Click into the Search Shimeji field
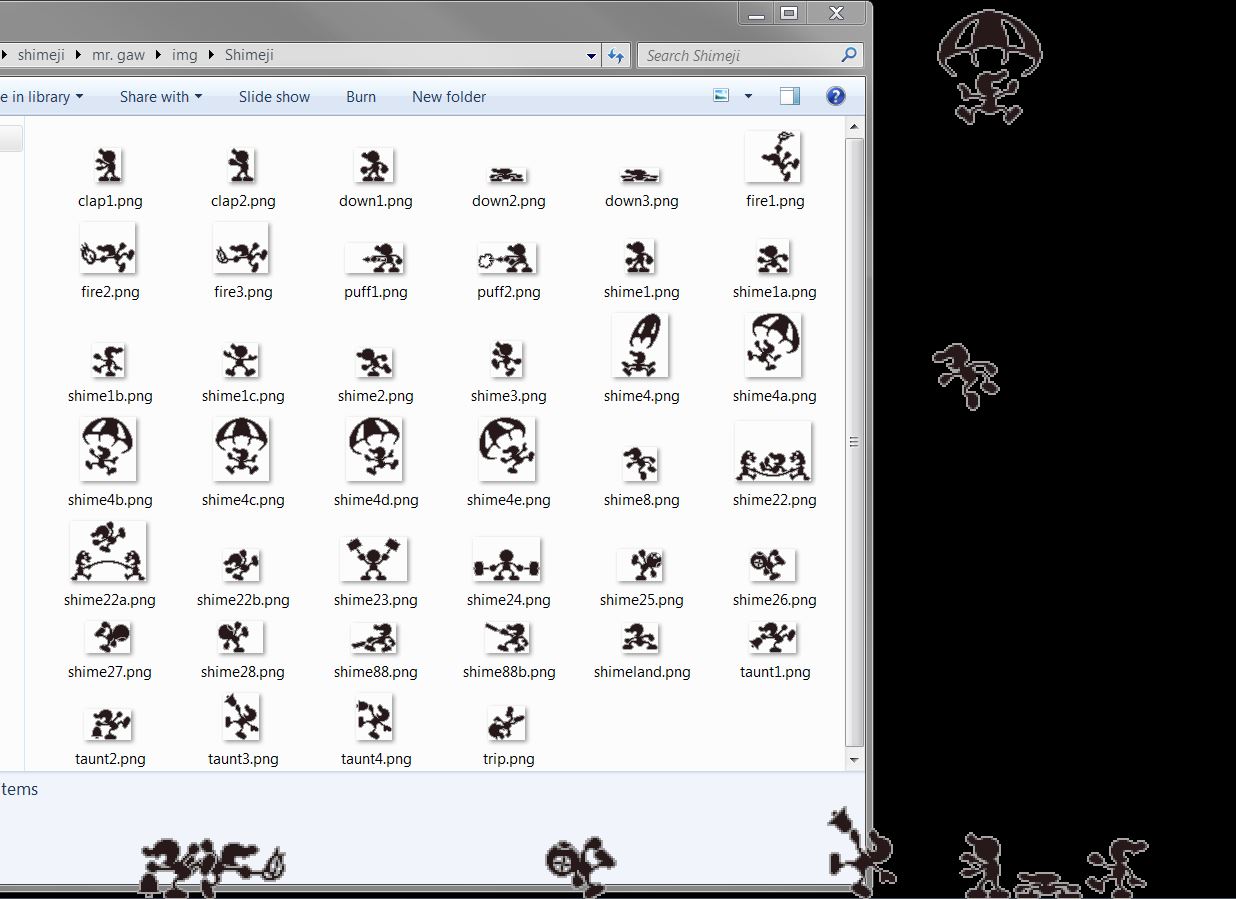This screenshot has height=899, width=1236. (740, 55)
